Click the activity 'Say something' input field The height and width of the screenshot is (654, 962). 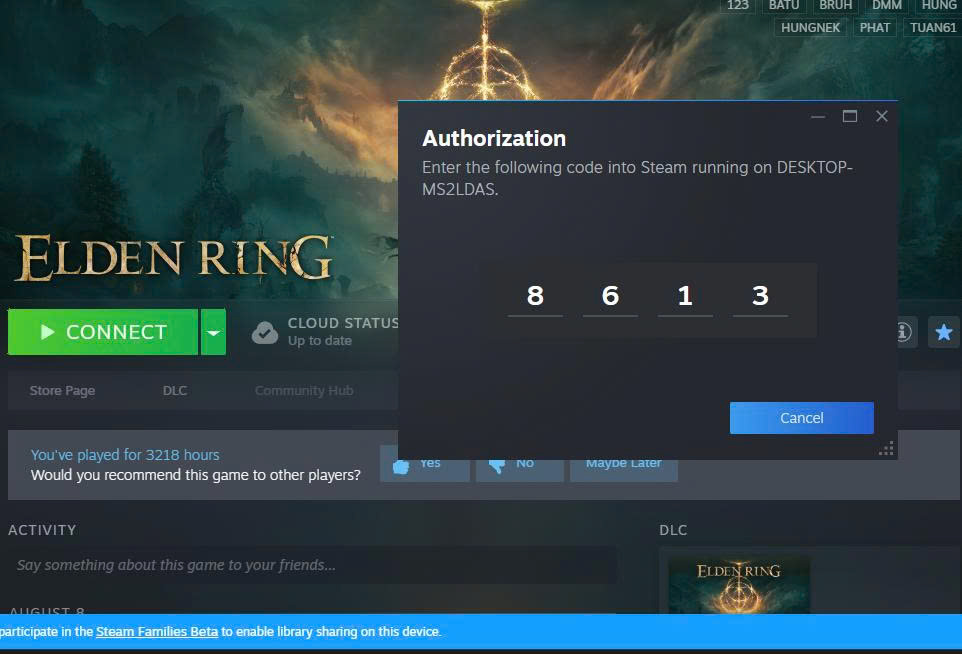pos(312,565)
